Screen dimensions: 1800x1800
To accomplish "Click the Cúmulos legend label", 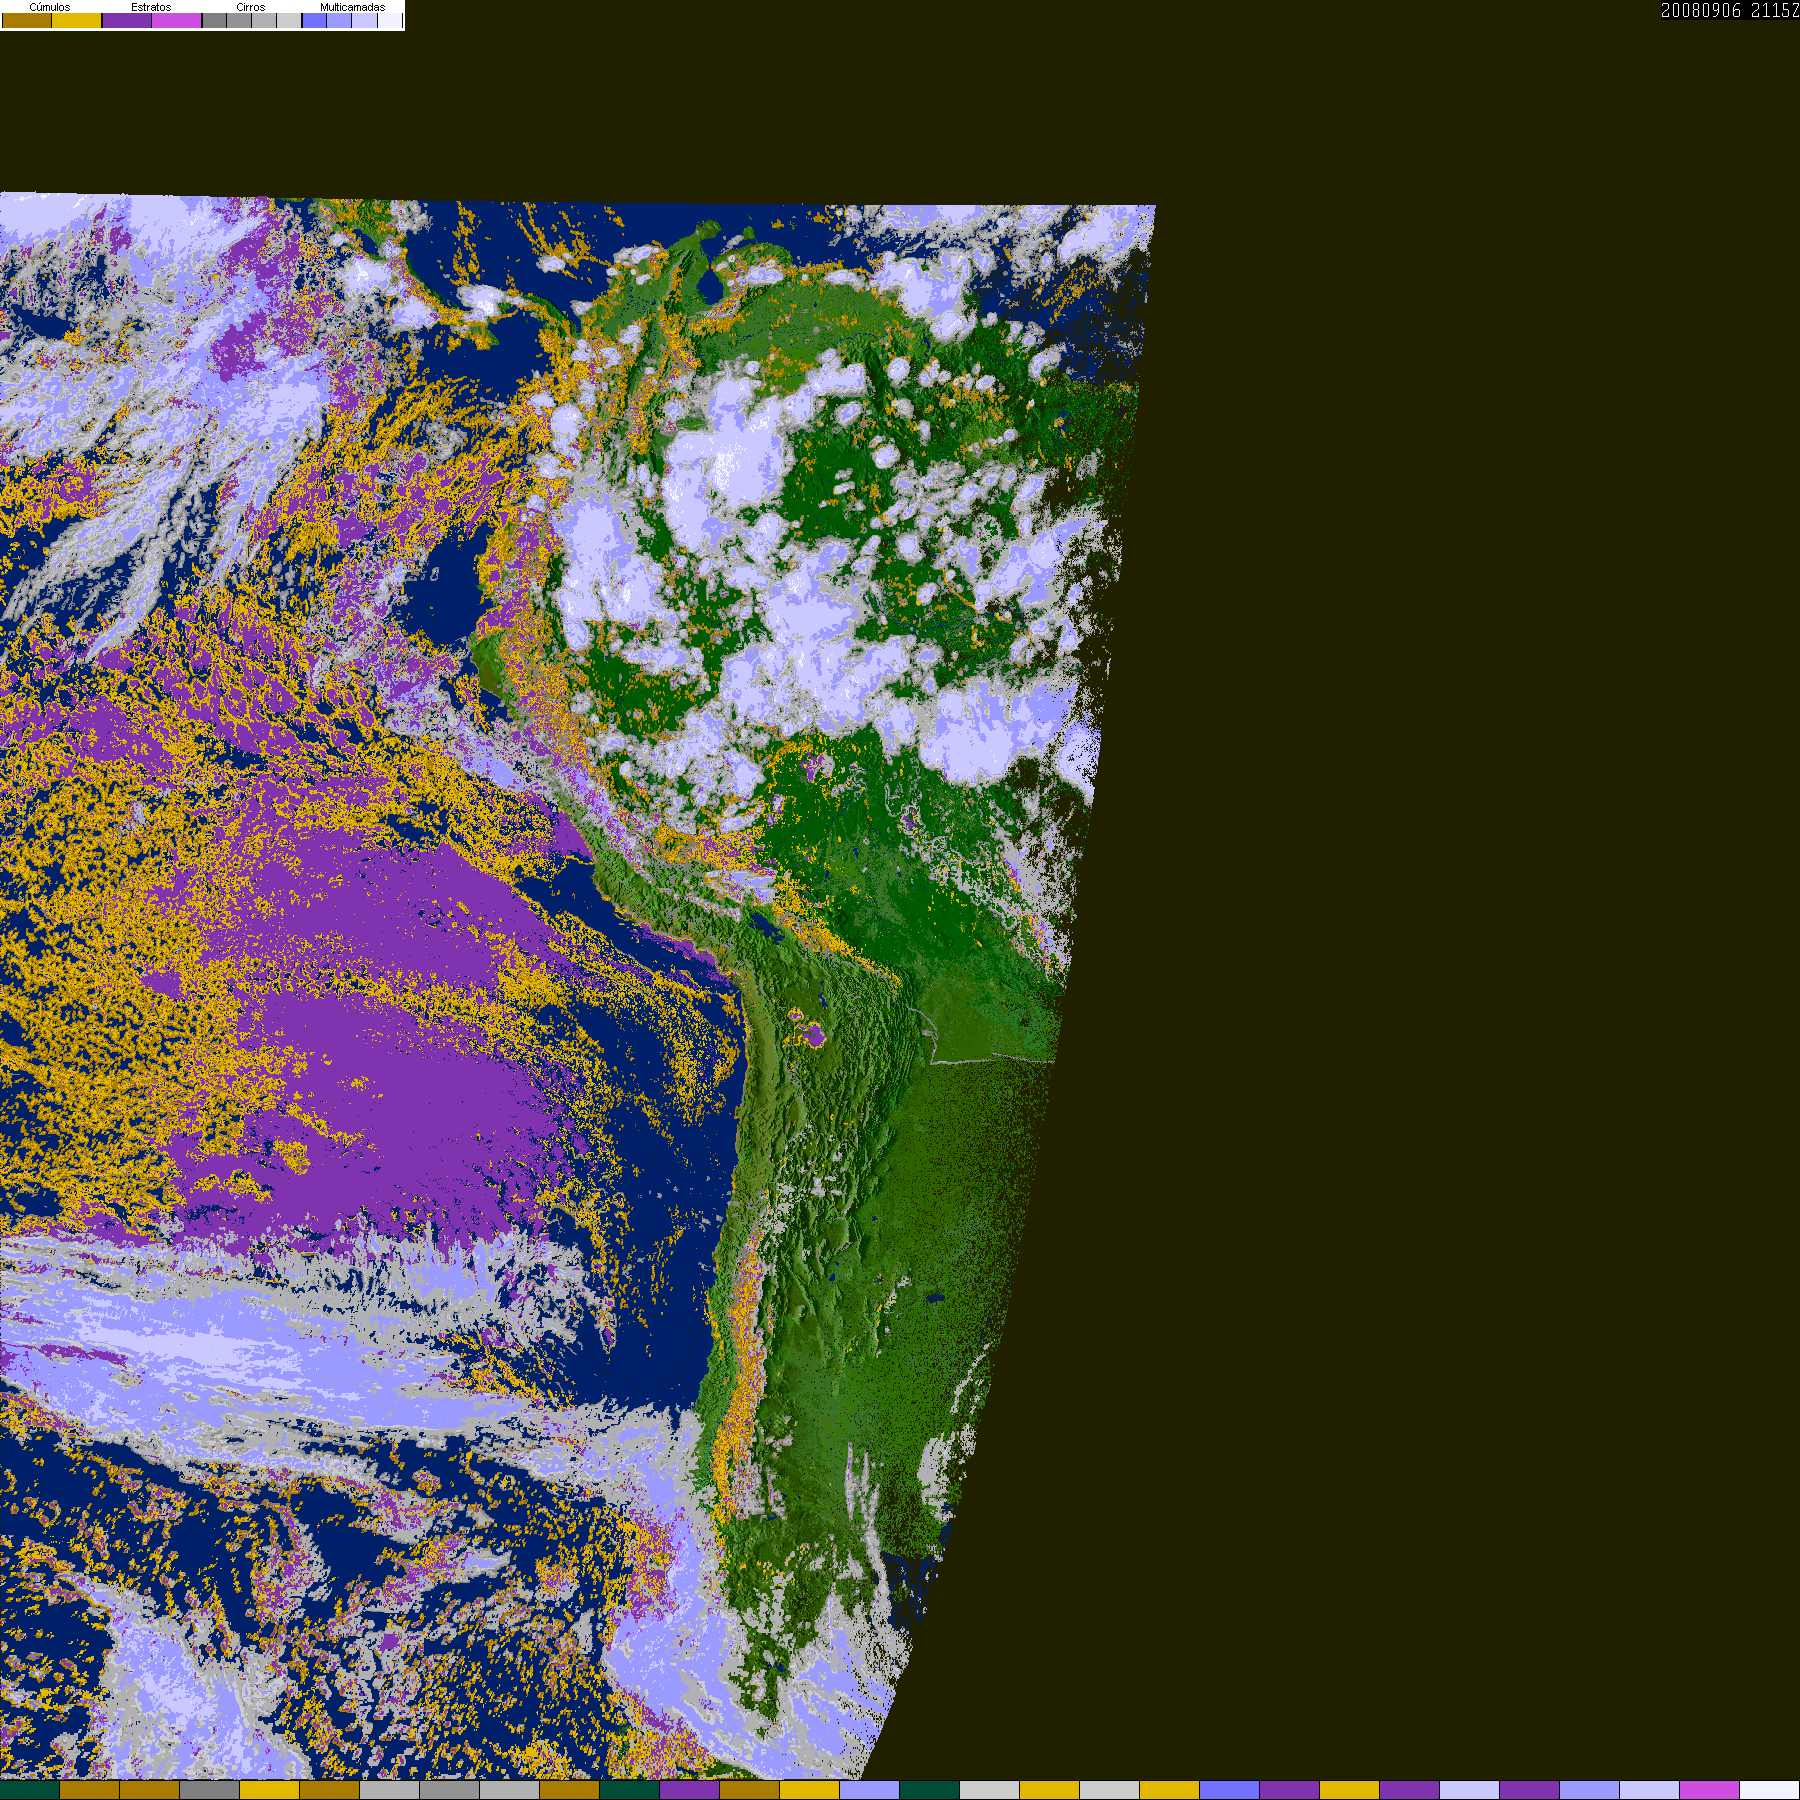I will [x=50, y=7].
